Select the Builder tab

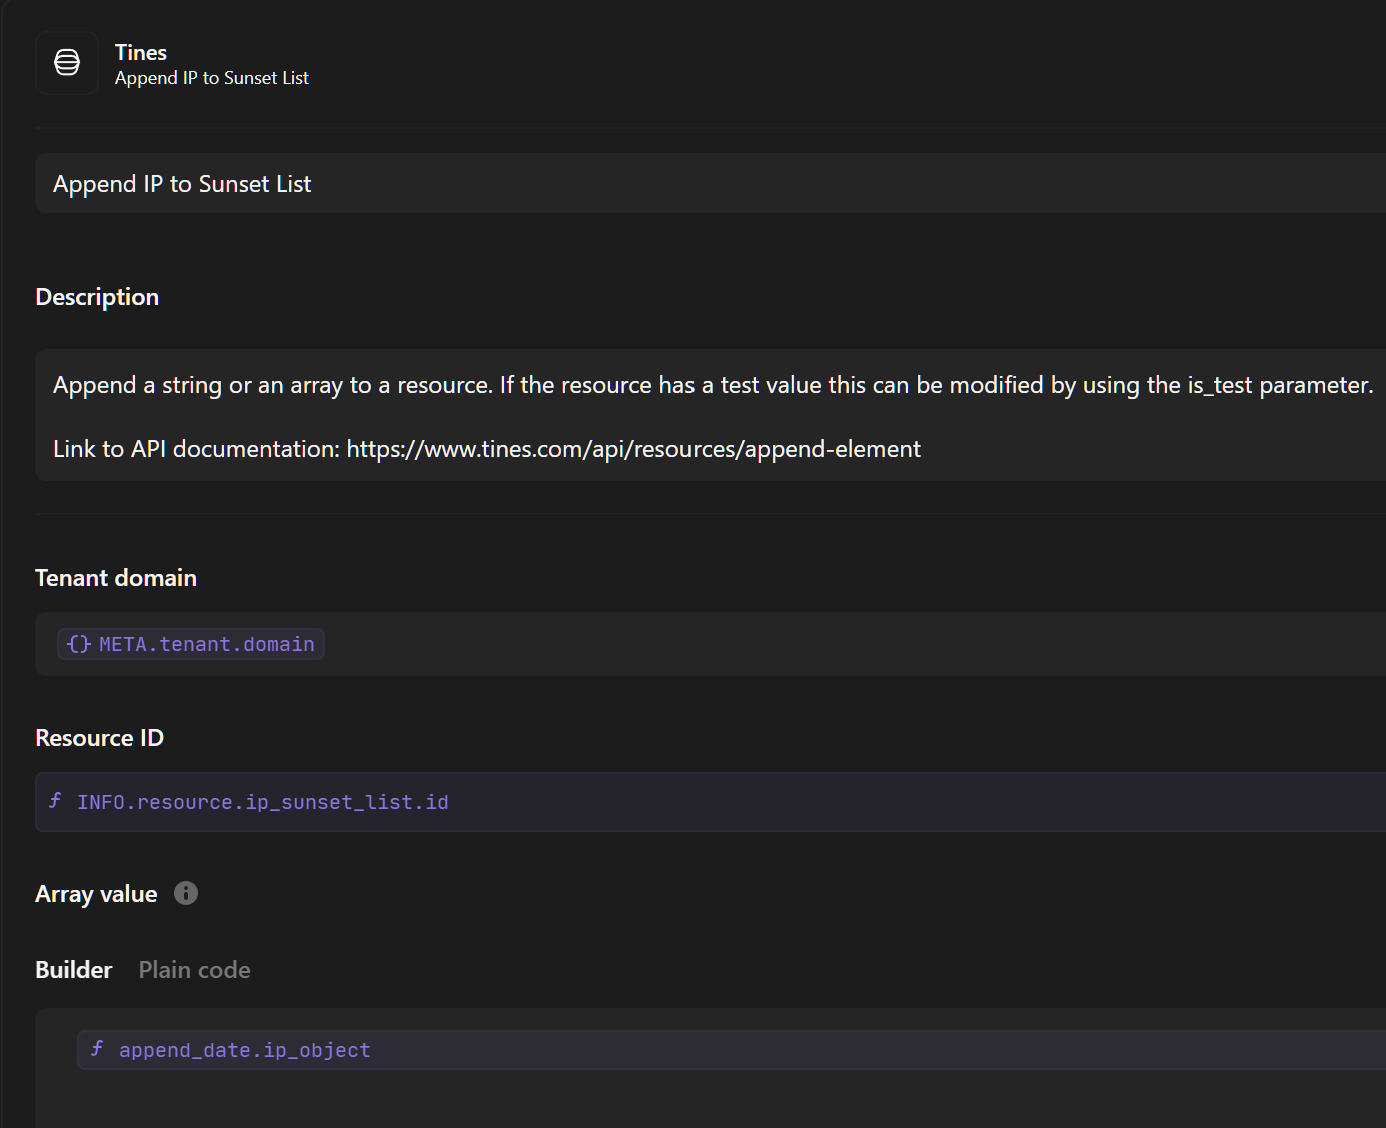74,970
